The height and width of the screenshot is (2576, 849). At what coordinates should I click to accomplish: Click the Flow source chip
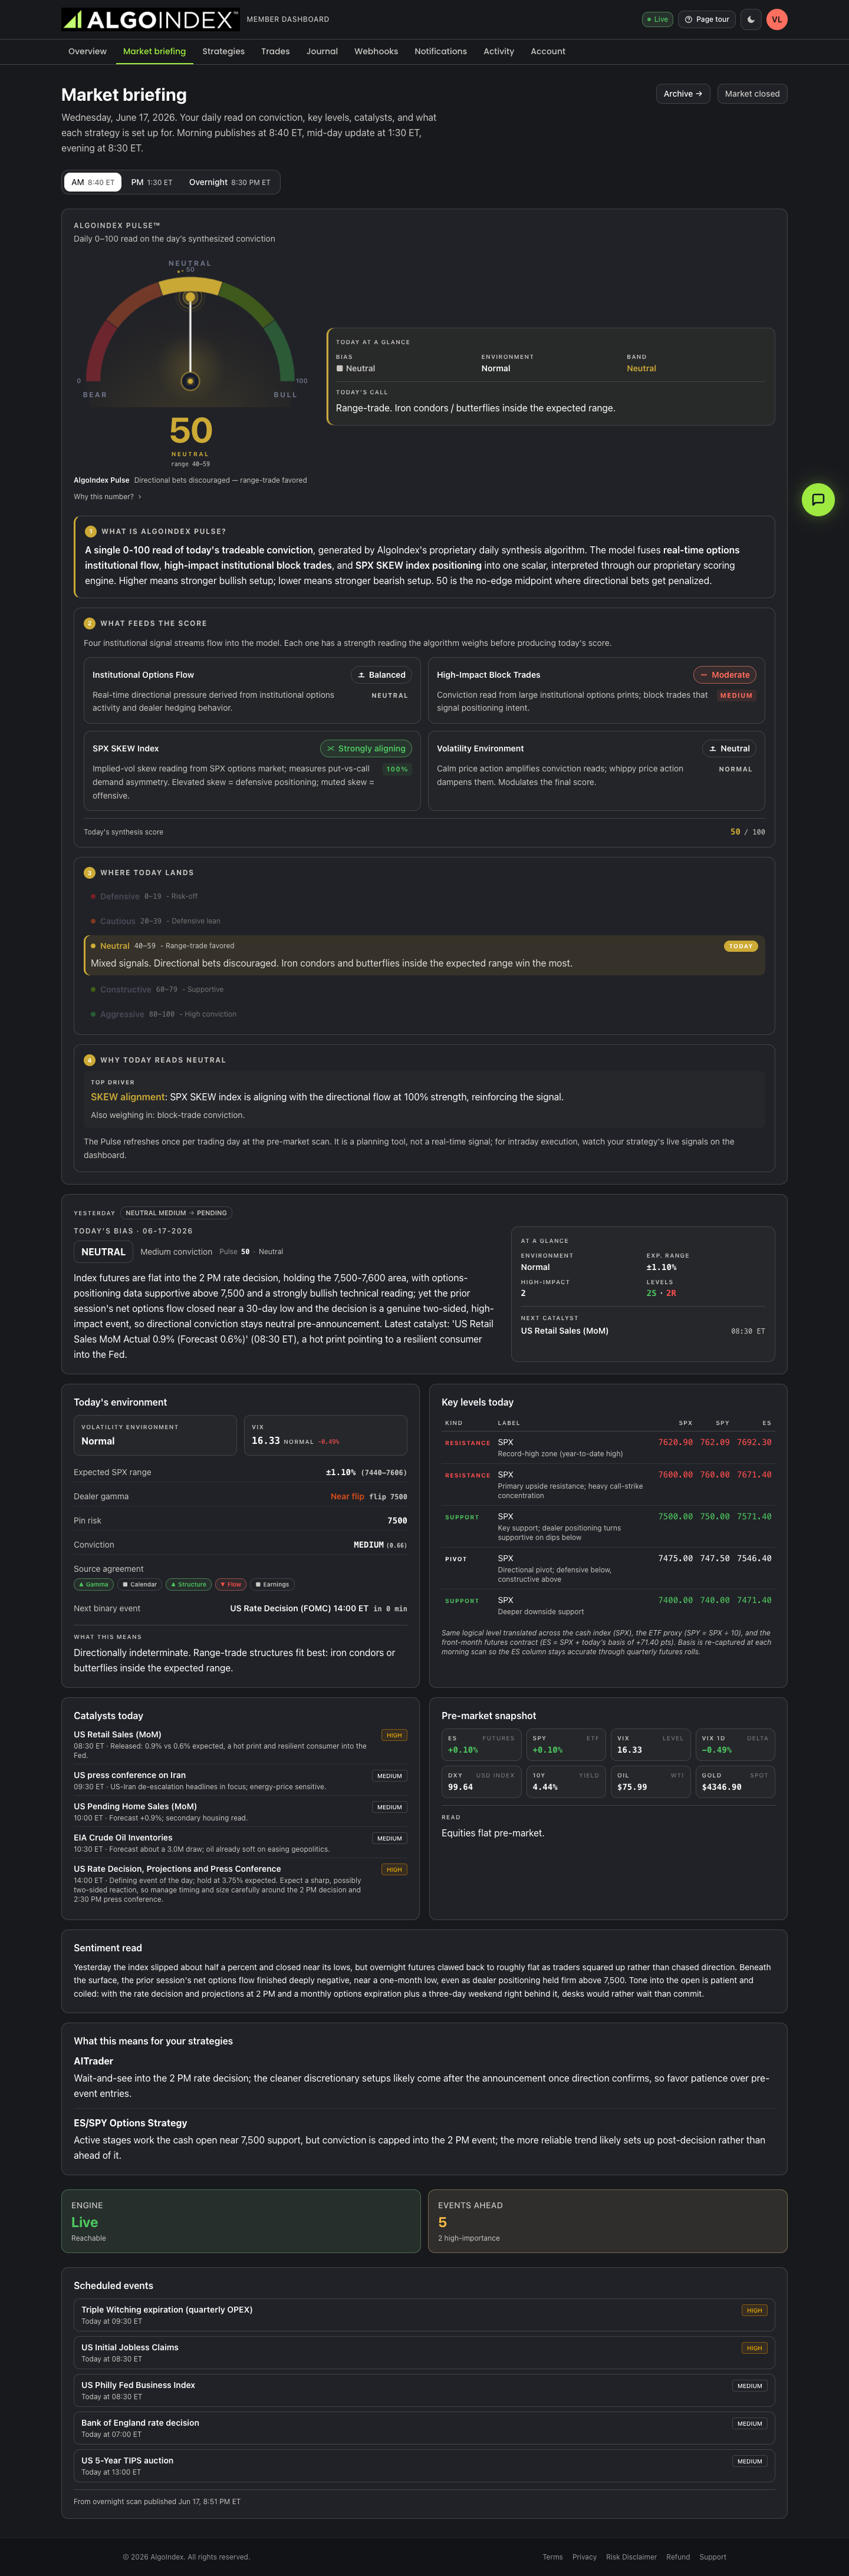[231, 1584]
